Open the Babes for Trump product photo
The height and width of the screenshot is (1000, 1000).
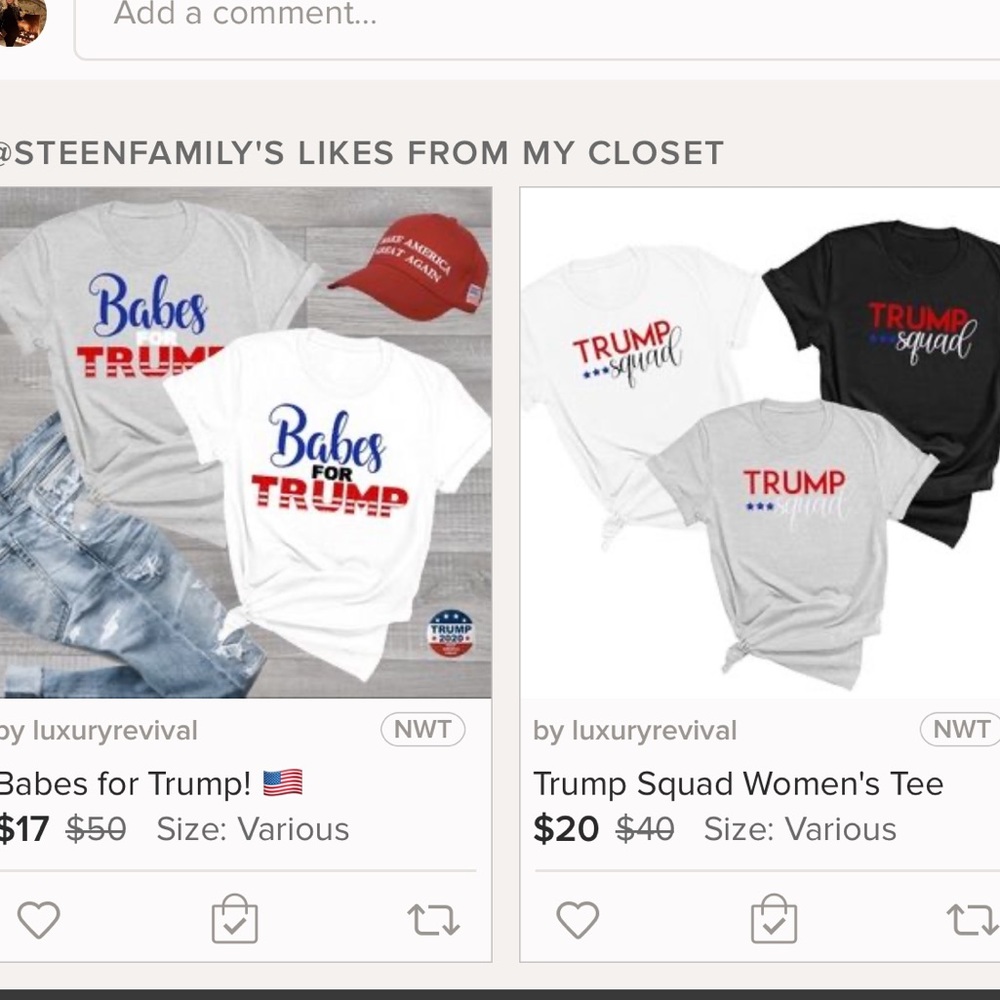245,442
